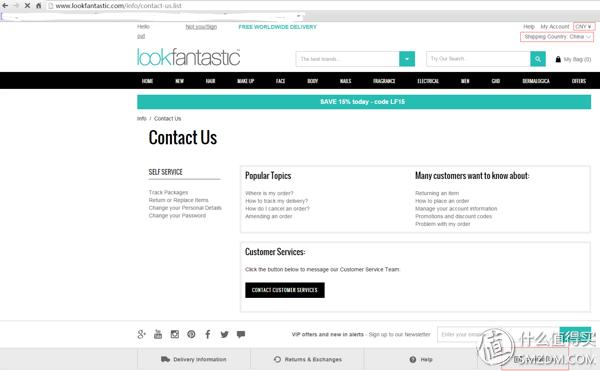This screenshot has height=371, width=600.
Task: Click the lookfantastic logo
Action: (x=189, y=57)
